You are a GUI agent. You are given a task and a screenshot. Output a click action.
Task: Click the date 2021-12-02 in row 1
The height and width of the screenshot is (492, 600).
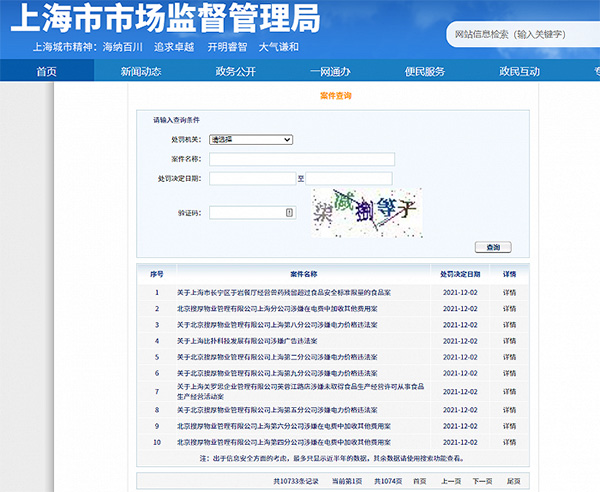(460, 293)
